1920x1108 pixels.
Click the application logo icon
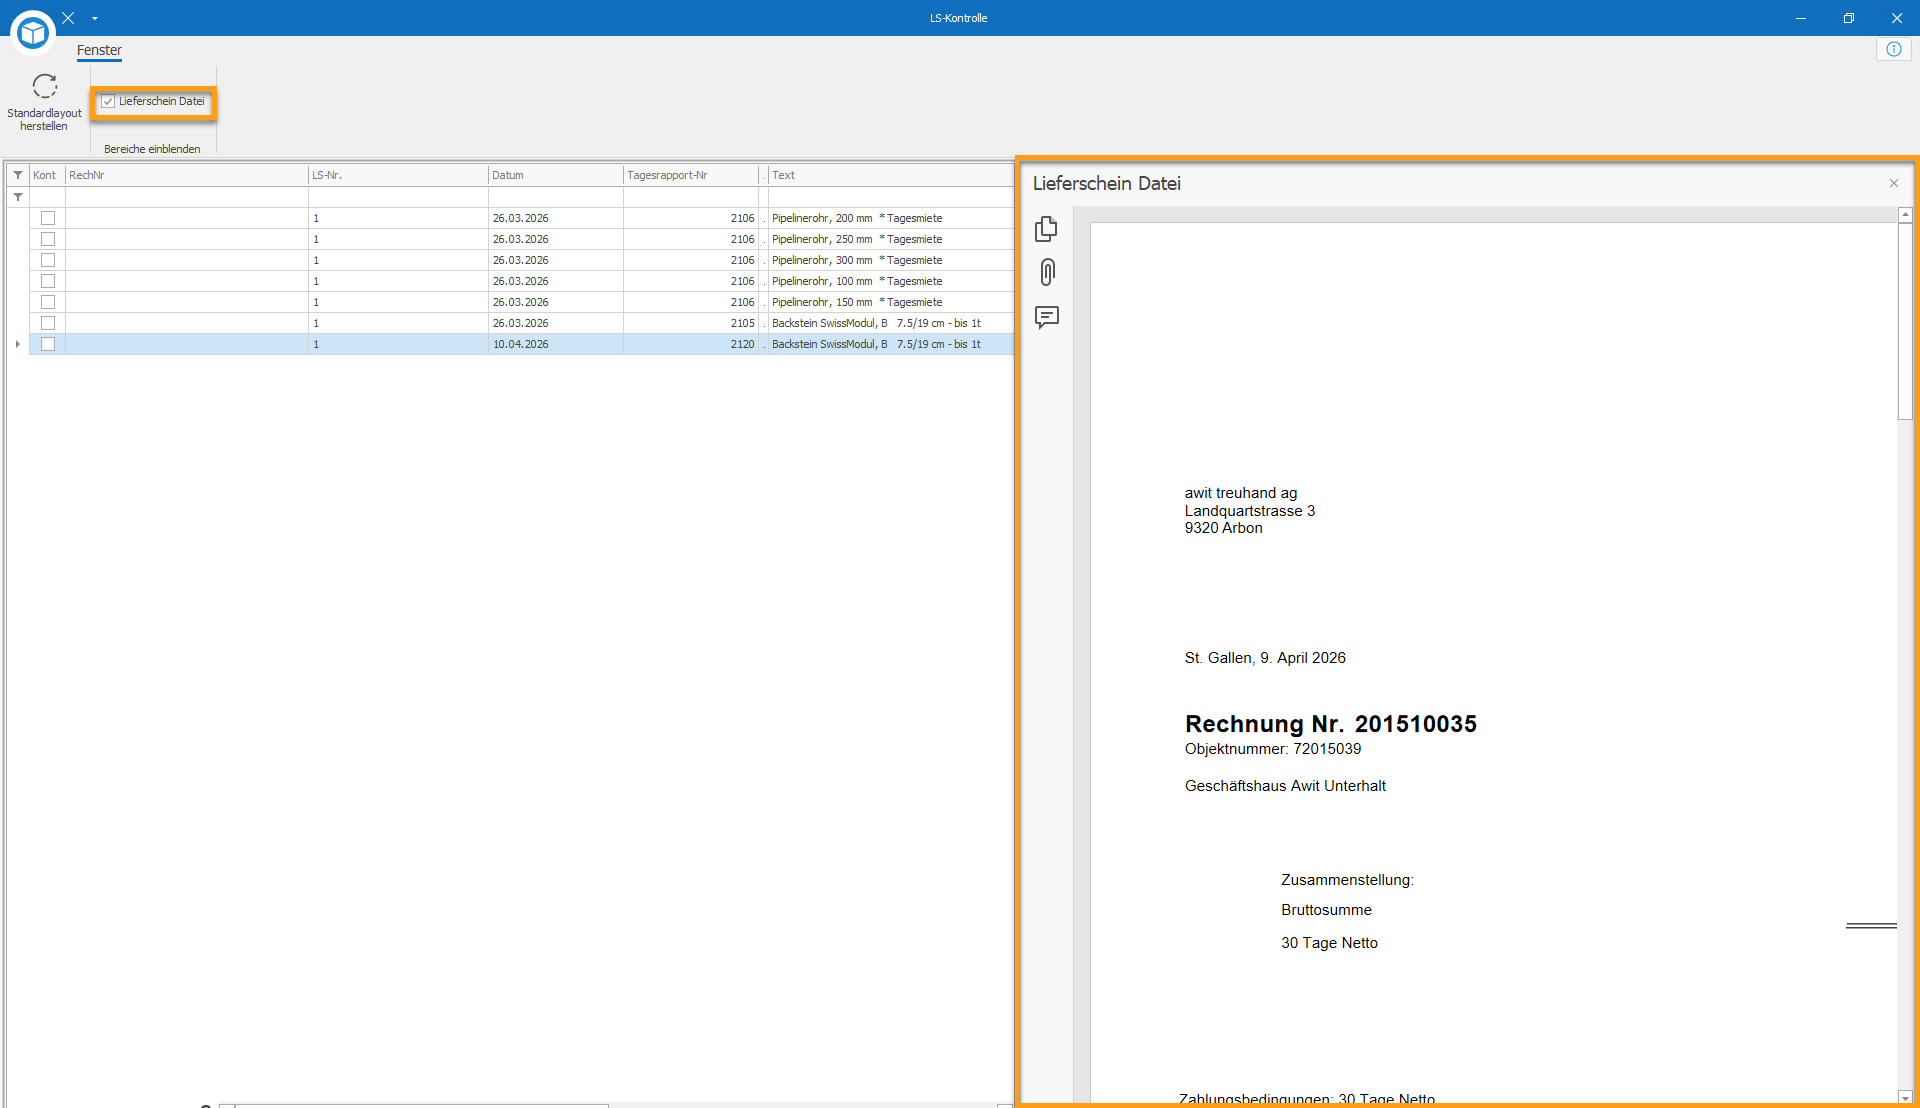33,33
